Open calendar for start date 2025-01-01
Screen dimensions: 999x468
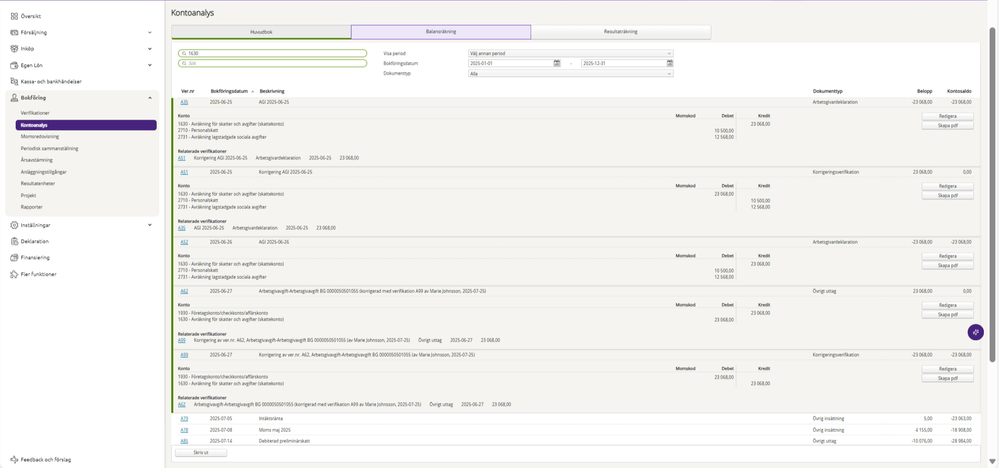556,63
